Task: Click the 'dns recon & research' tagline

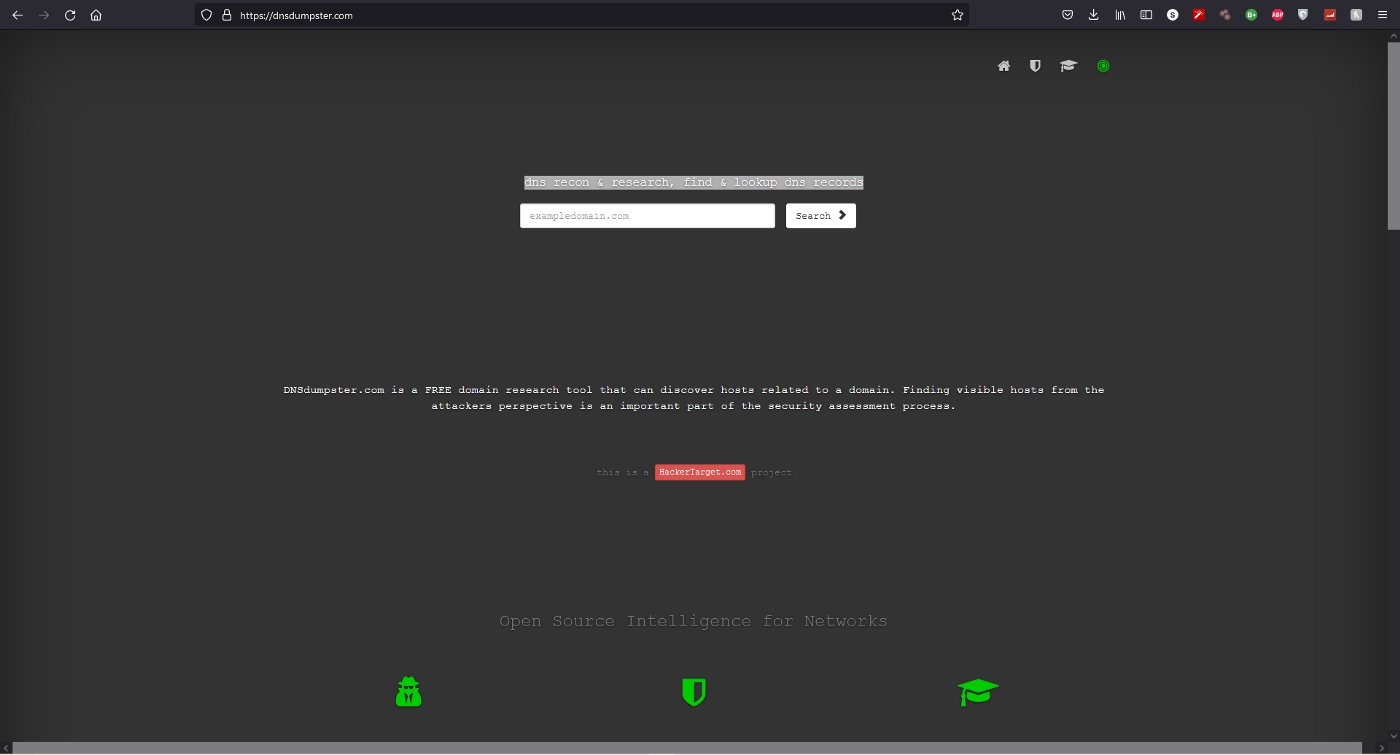Action: [x=693, y=182]
